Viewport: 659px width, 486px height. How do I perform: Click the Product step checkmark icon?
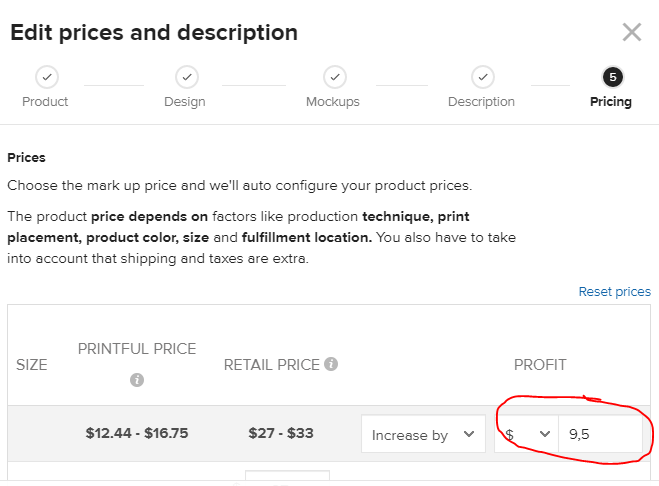point(46,77)
